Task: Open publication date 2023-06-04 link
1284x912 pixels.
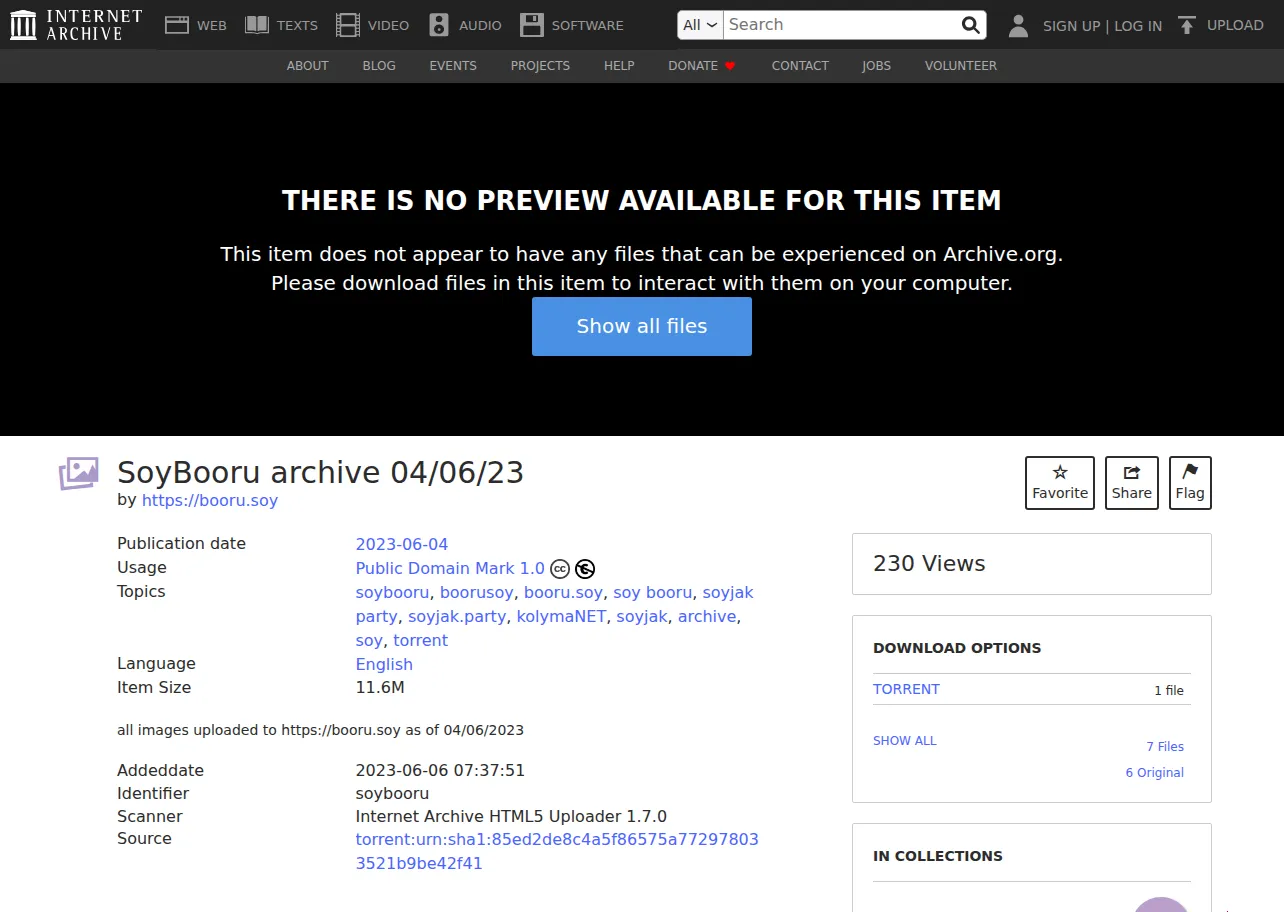Action: [x=402, y=545]
